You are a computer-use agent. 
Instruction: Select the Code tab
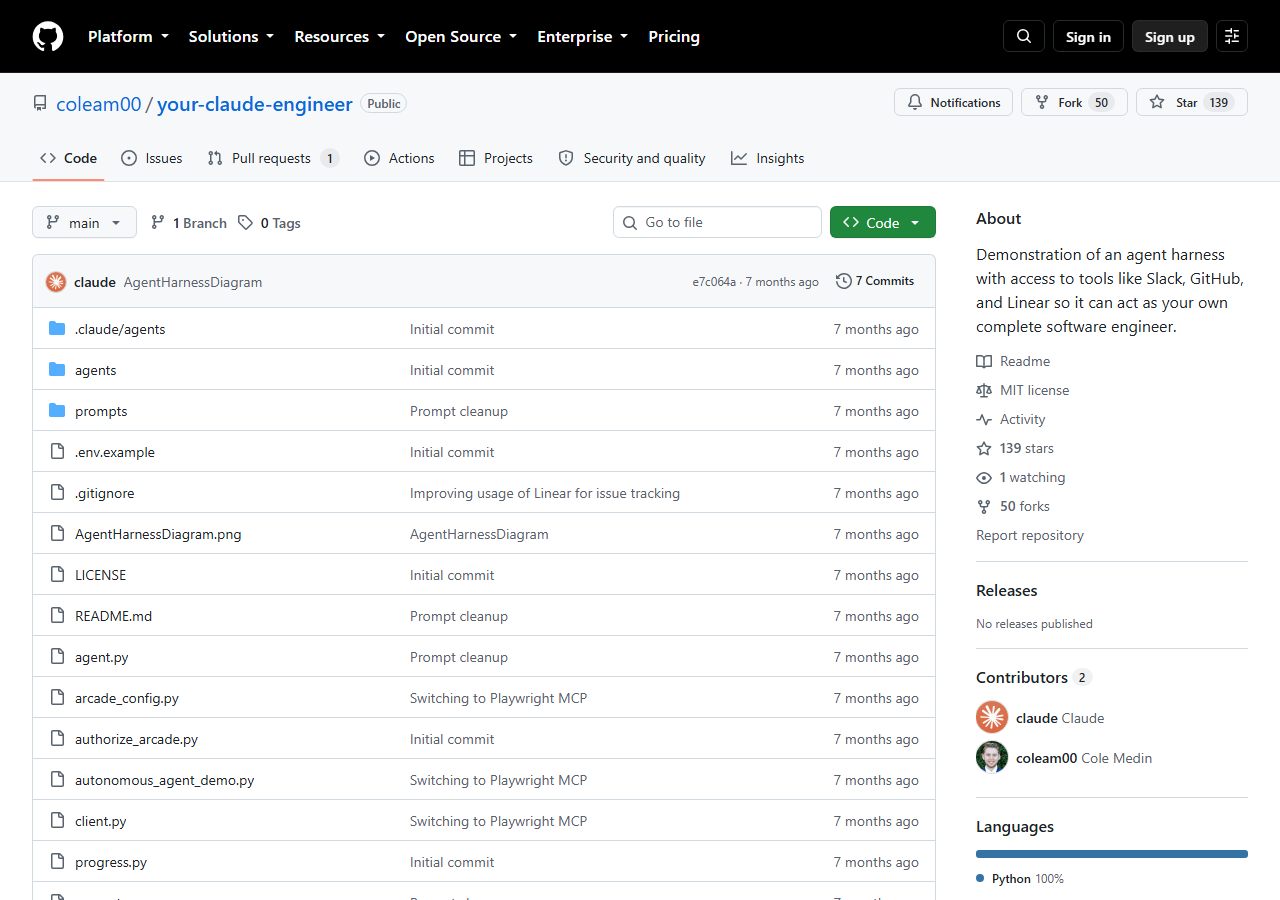coord(69,158)
